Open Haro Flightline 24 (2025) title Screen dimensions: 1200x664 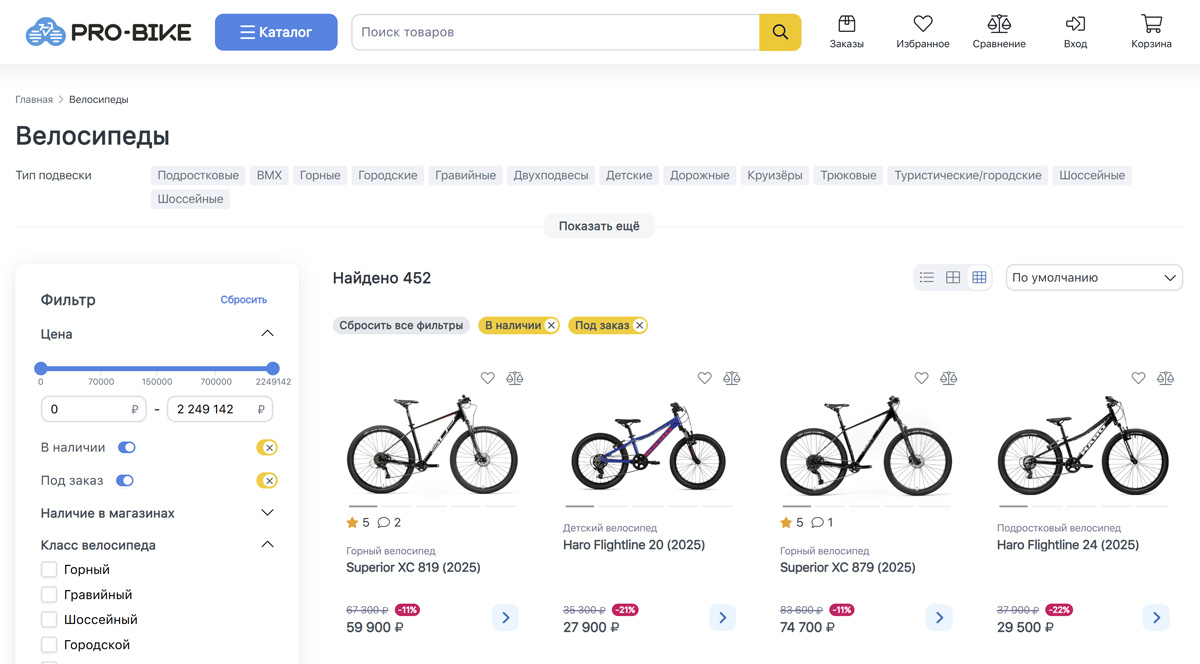coord(1068,545)
